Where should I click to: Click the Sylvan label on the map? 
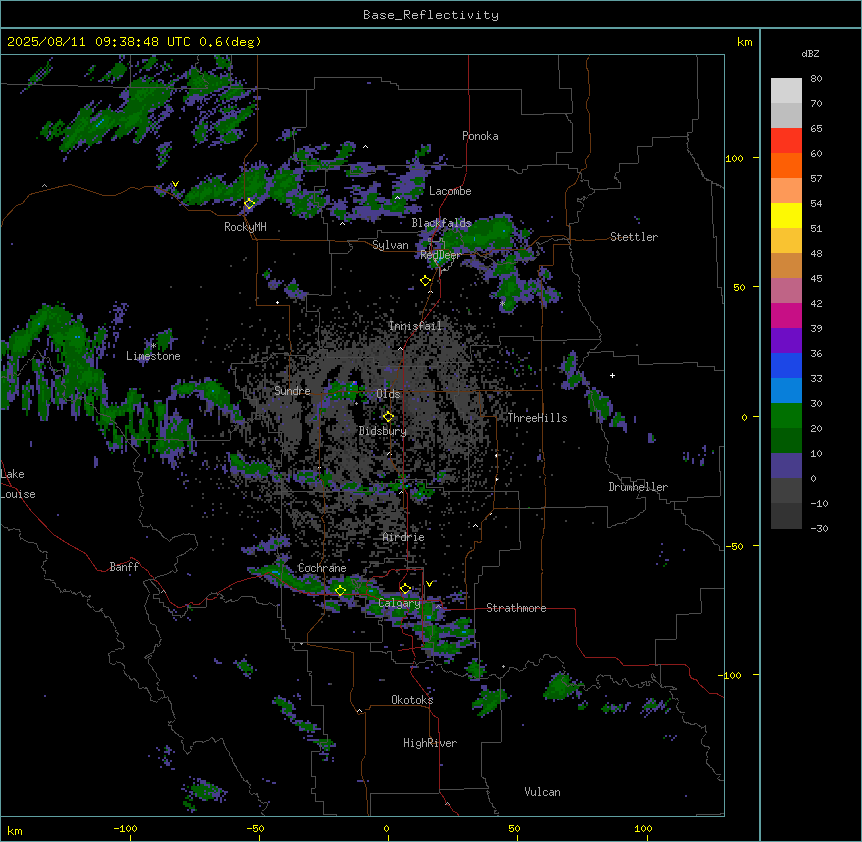click(x=390, y=245)
